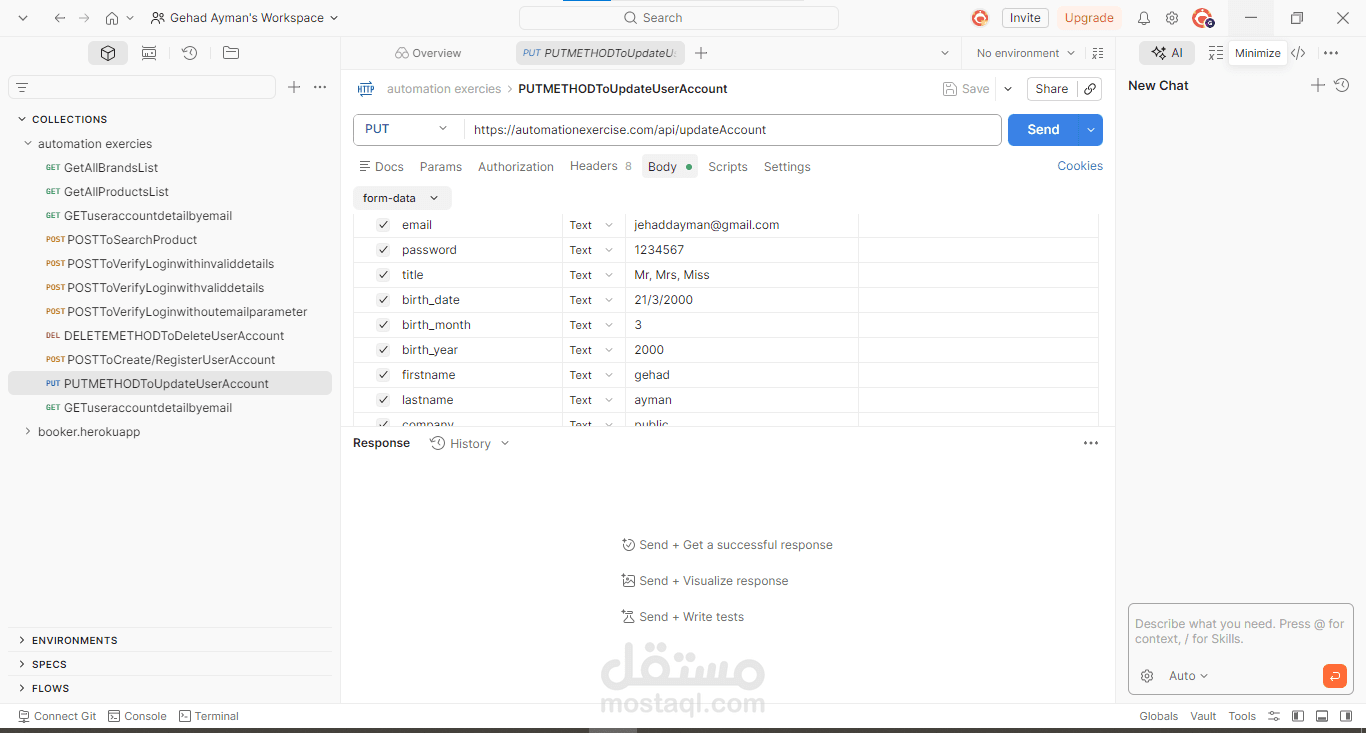Toggle the bottom pane layout icon in status bar
1366x733 pixels.
[x=1321, y=716]
